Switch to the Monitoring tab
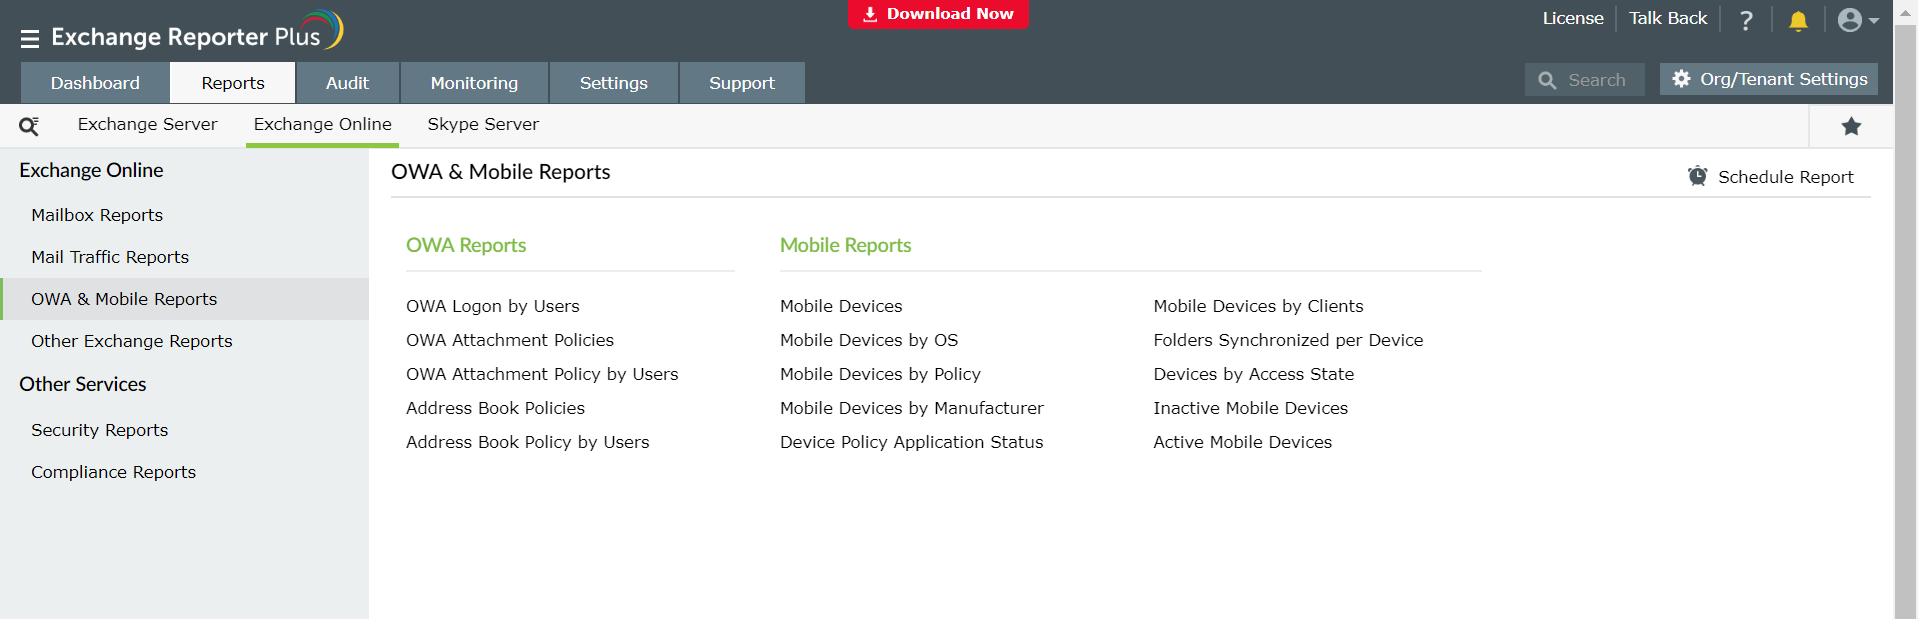 point(474,83)
